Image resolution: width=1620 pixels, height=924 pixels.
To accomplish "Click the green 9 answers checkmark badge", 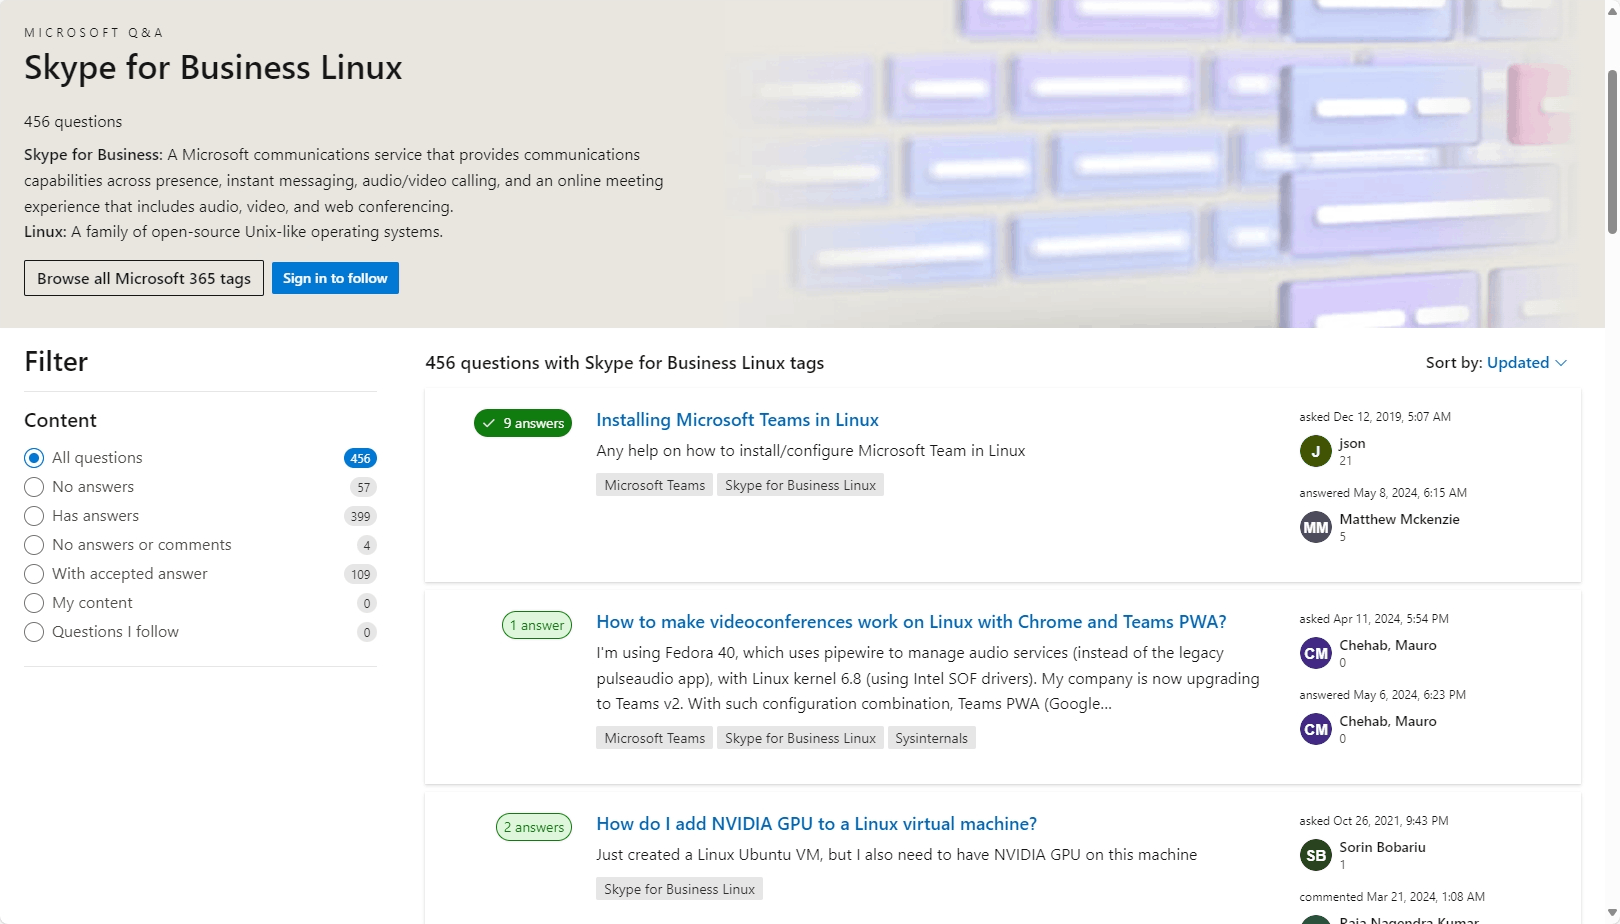I will [522, 423].
